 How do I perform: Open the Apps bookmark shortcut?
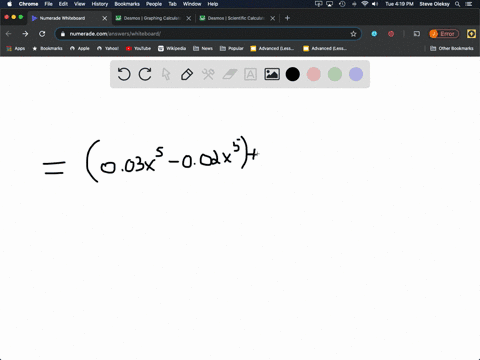pyautogui.click(x=16, y=48)
